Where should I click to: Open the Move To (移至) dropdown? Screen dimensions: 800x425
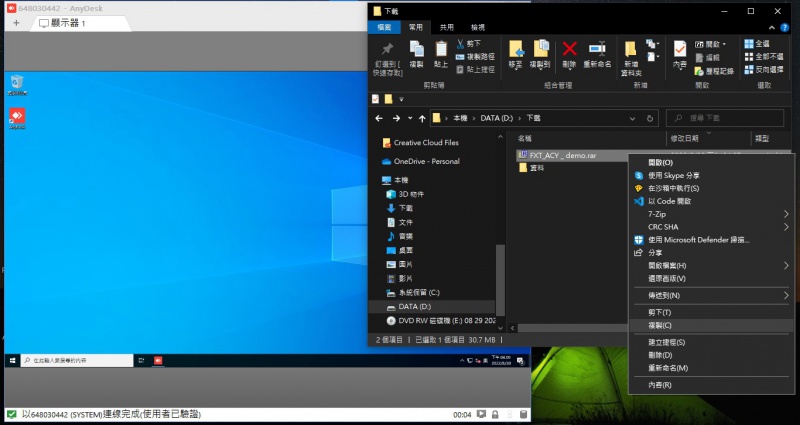(516, 54)
